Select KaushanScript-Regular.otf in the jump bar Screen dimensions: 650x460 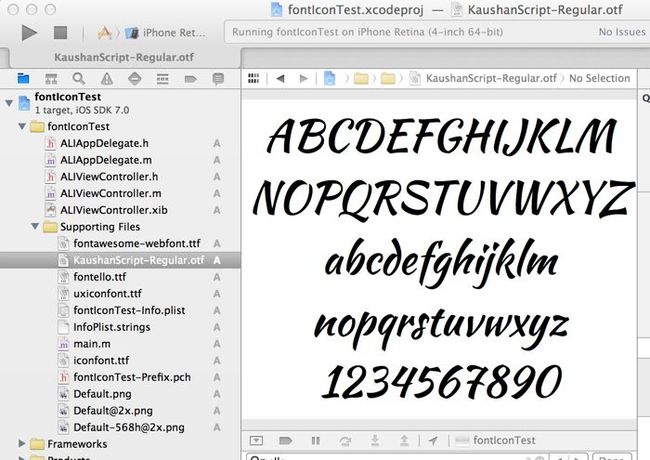pos(491,78)
